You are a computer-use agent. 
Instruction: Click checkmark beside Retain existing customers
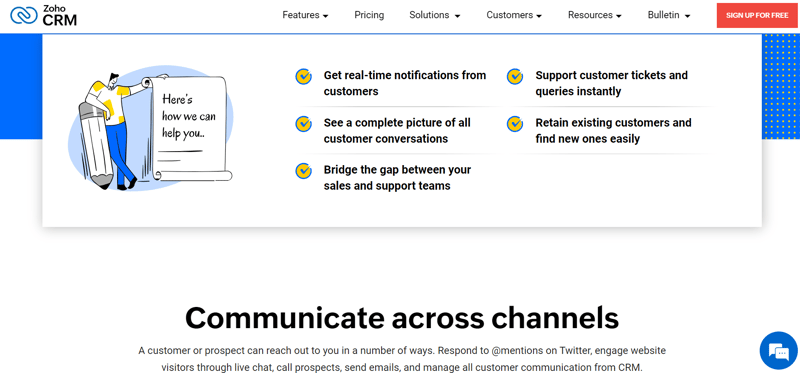pyautogui.click(x=515, y=124)
